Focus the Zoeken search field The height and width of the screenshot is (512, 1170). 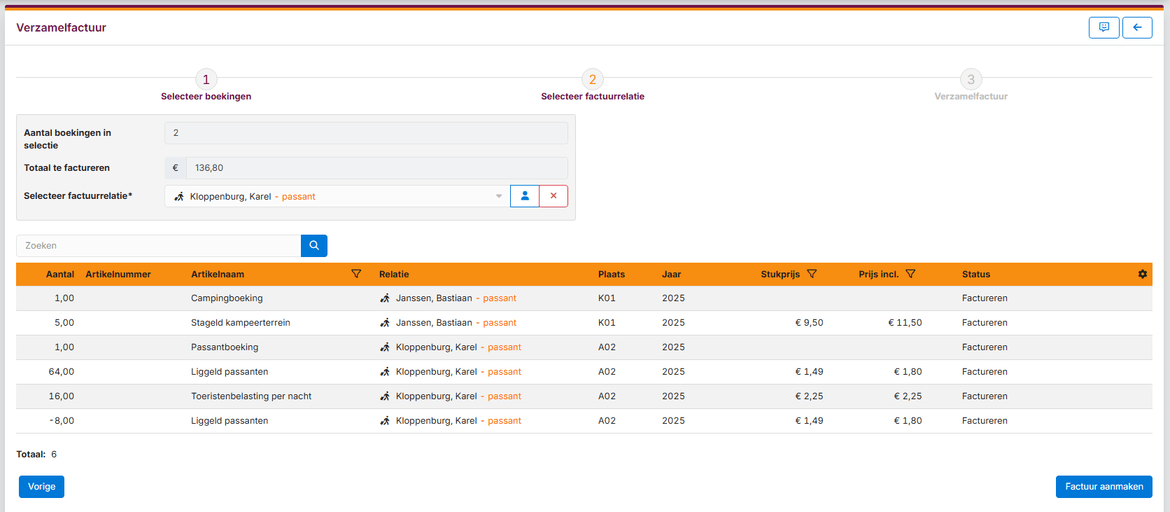(158, 246)
